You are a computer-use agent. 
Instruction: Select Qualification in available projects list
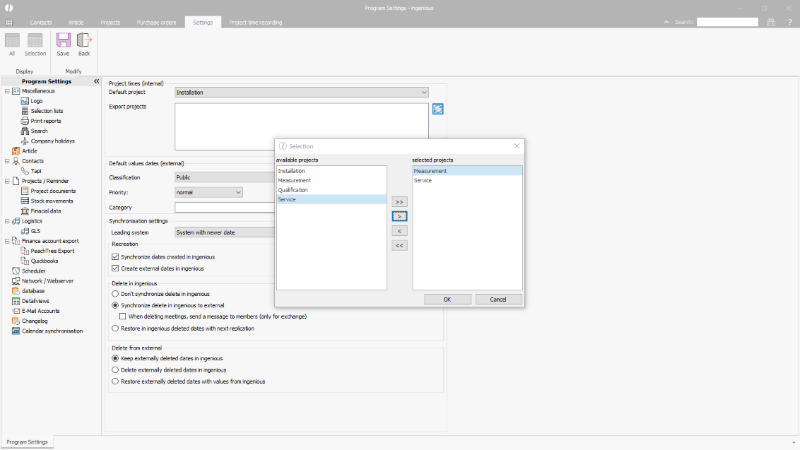[x=293, y=190]
